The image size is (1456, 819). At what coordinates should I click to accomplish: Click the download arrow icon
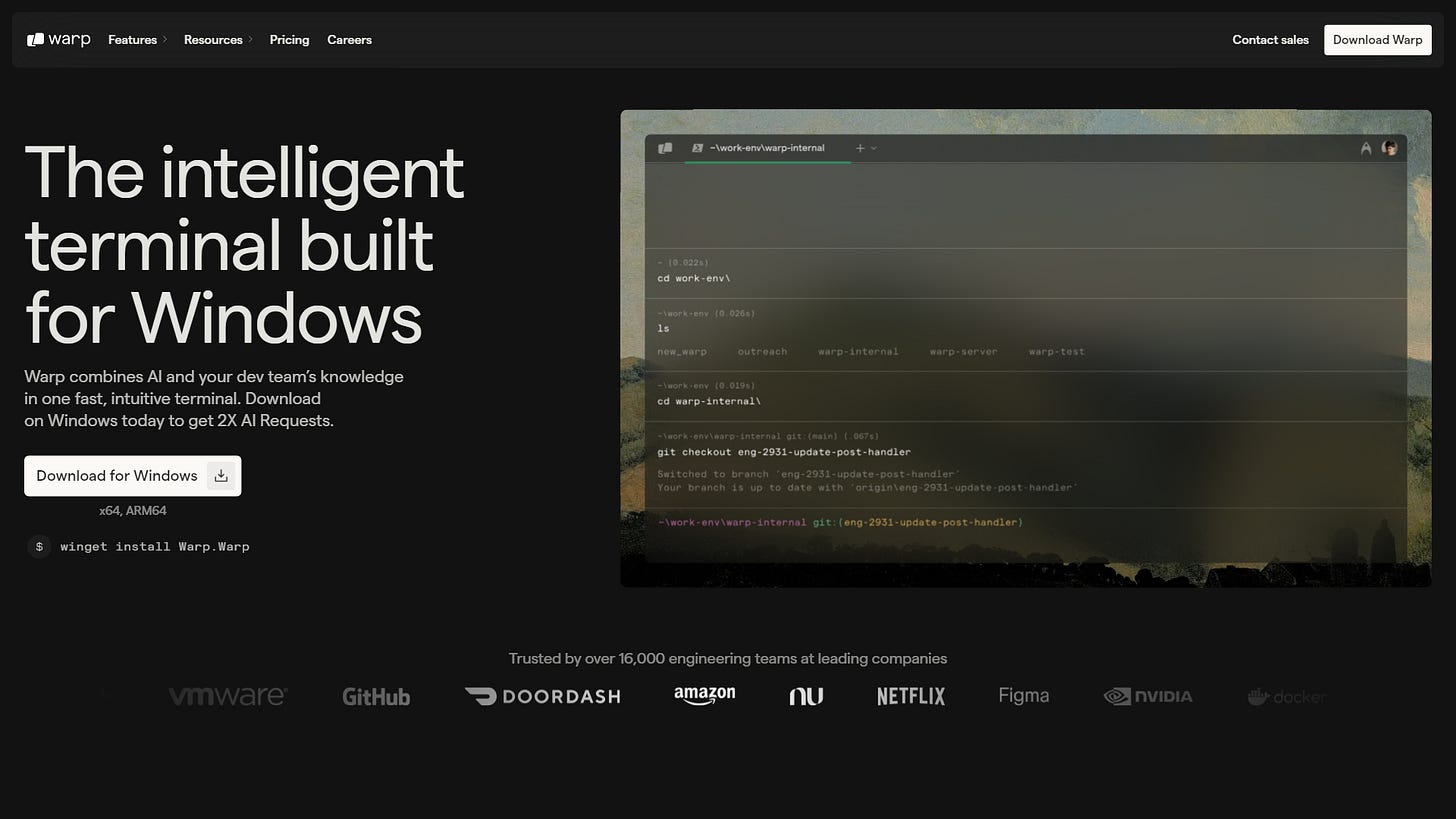(221, 476)
